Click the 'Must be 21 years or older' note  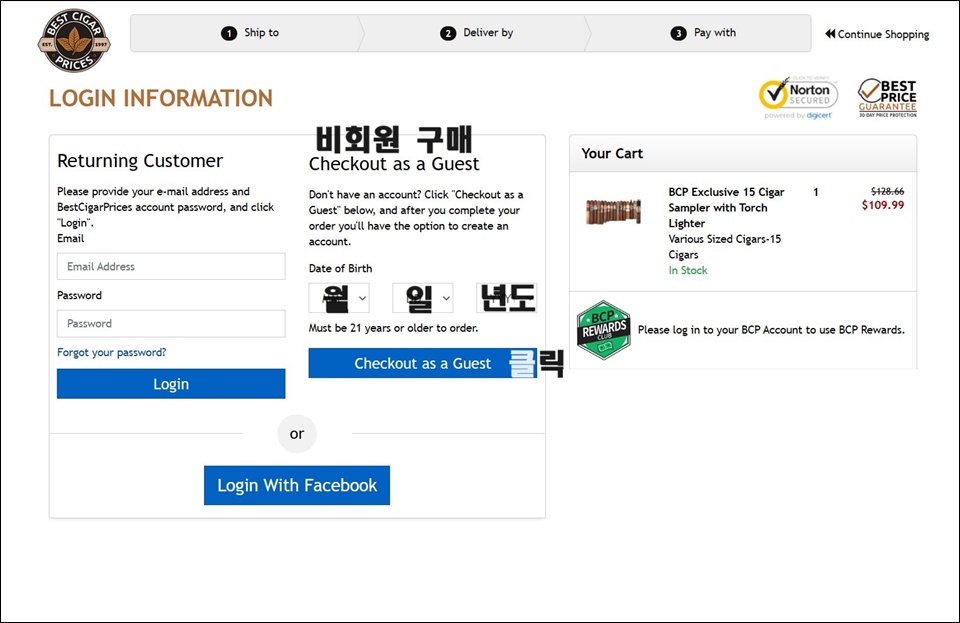393,328
